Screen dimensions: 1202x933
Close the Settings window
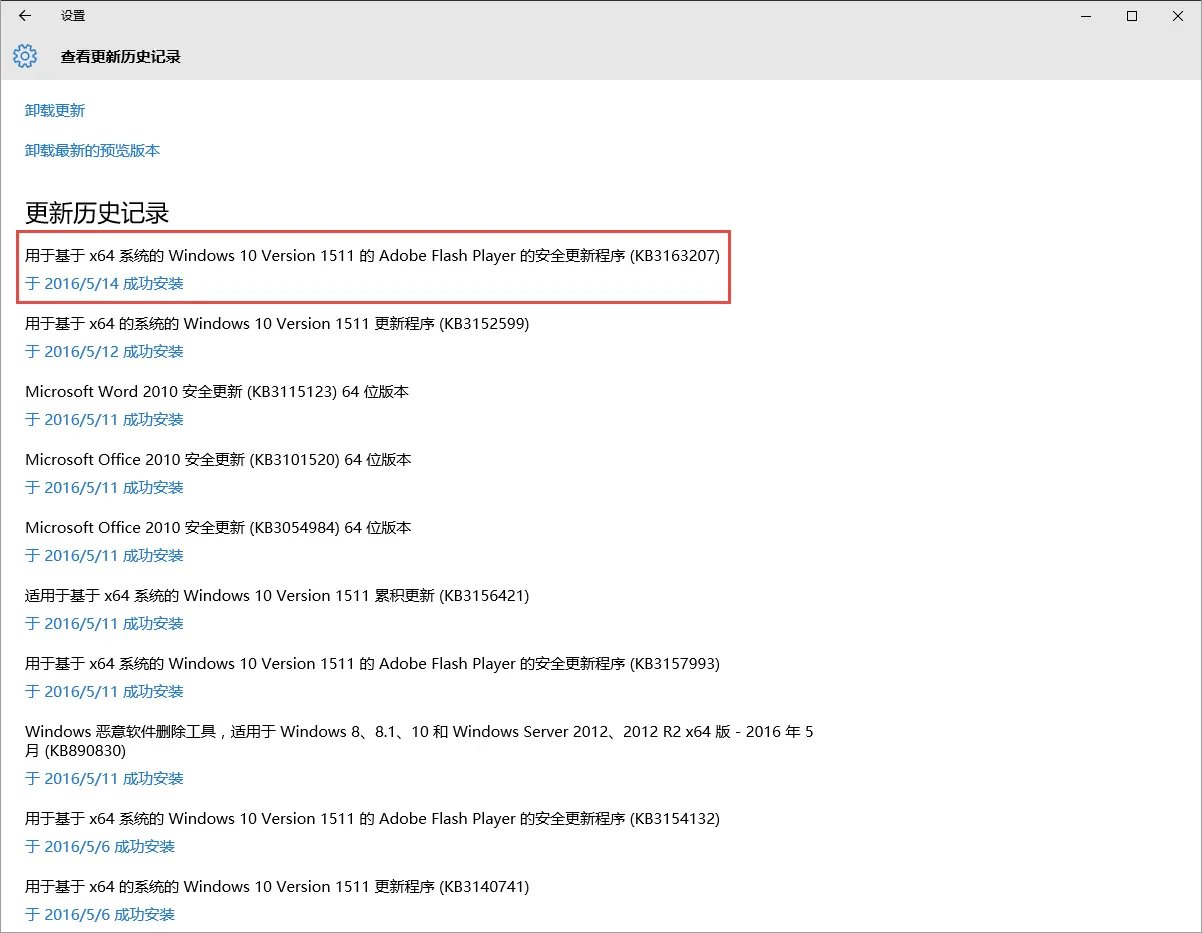(1178, 16)
